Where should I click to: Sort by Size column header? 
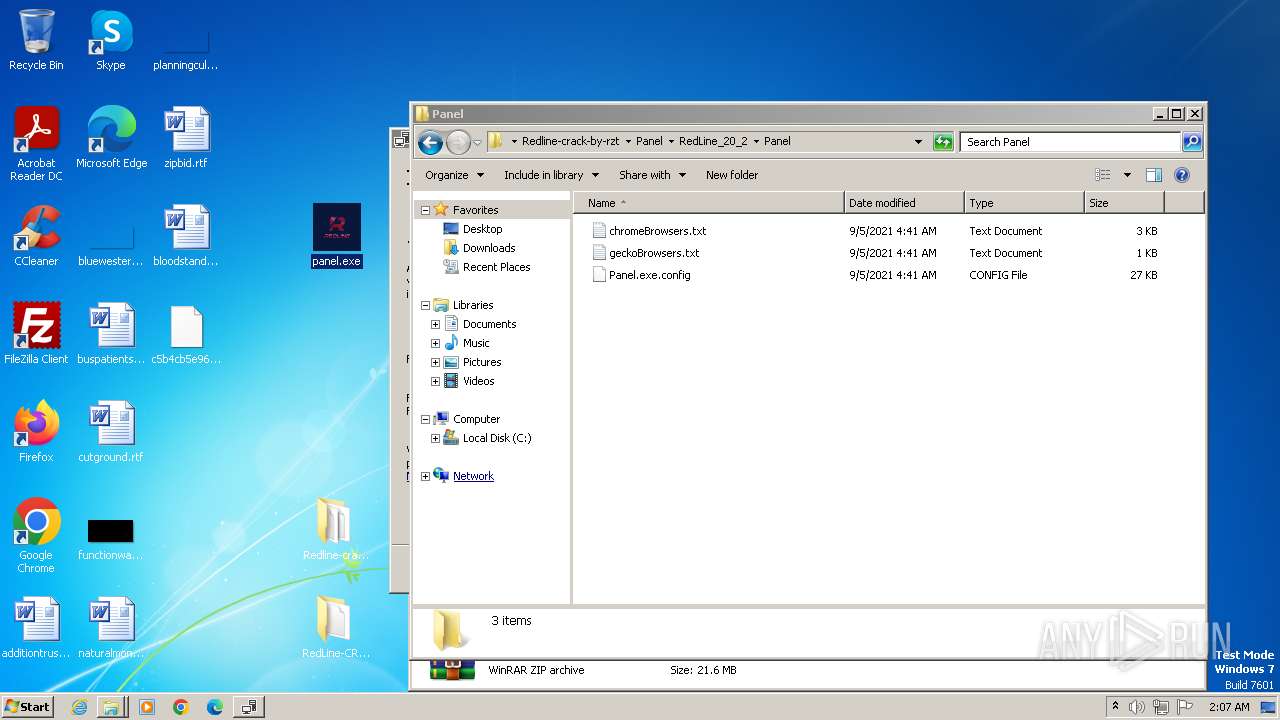pyautogui.click(x=1125, y=203)
